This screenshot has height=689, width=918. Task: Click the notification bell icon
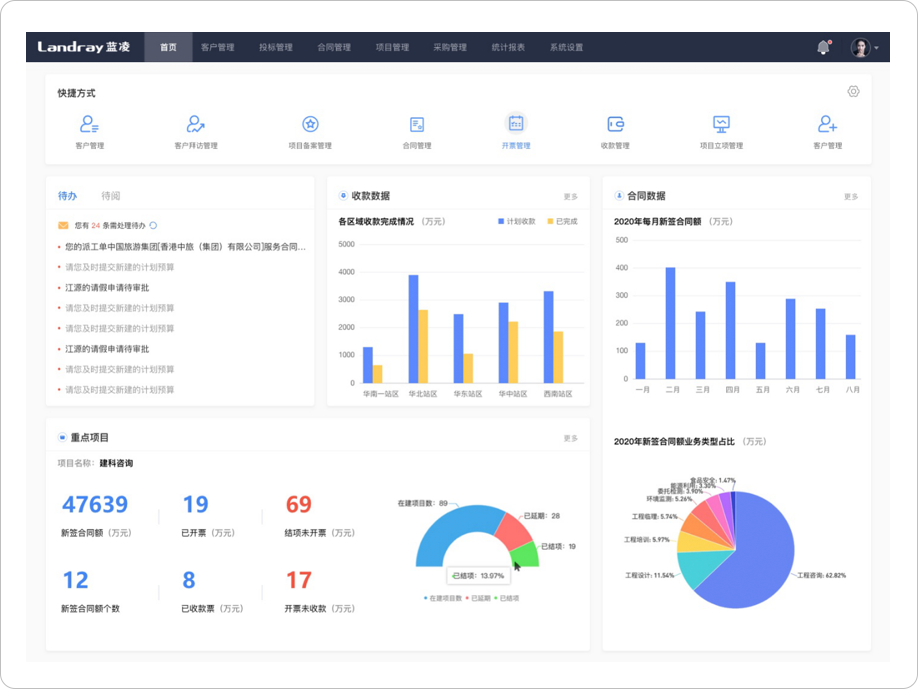(823, 47)
